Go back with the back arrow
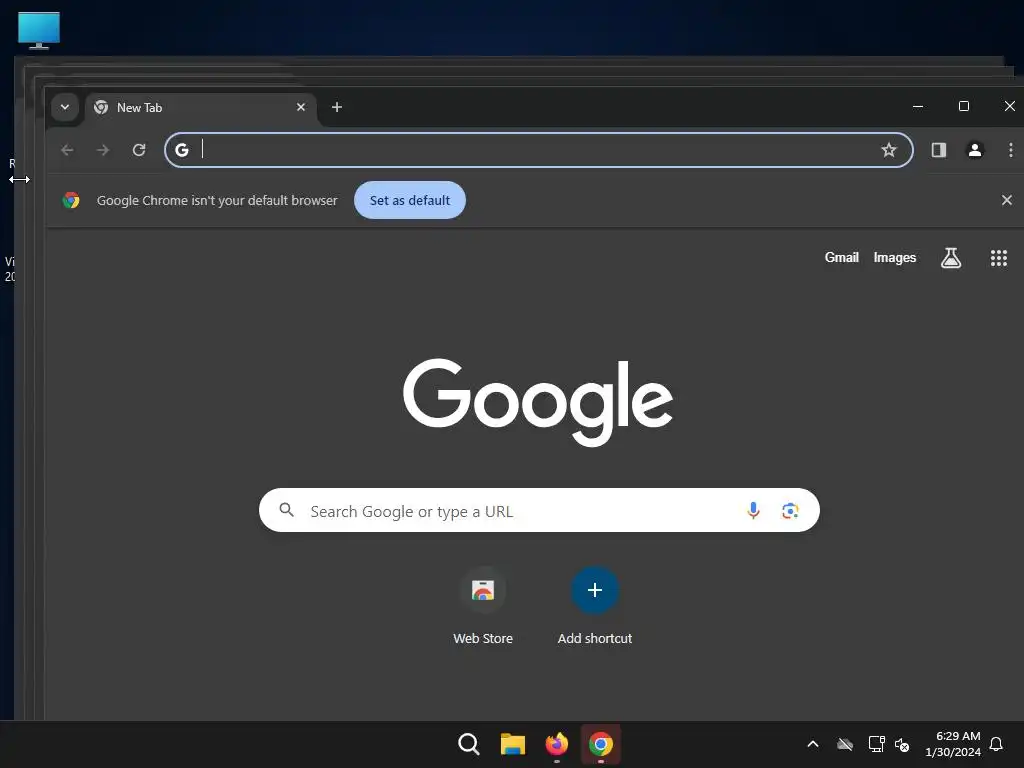Viewport: 1024px width, 768px height. click(x=67, y=150)
